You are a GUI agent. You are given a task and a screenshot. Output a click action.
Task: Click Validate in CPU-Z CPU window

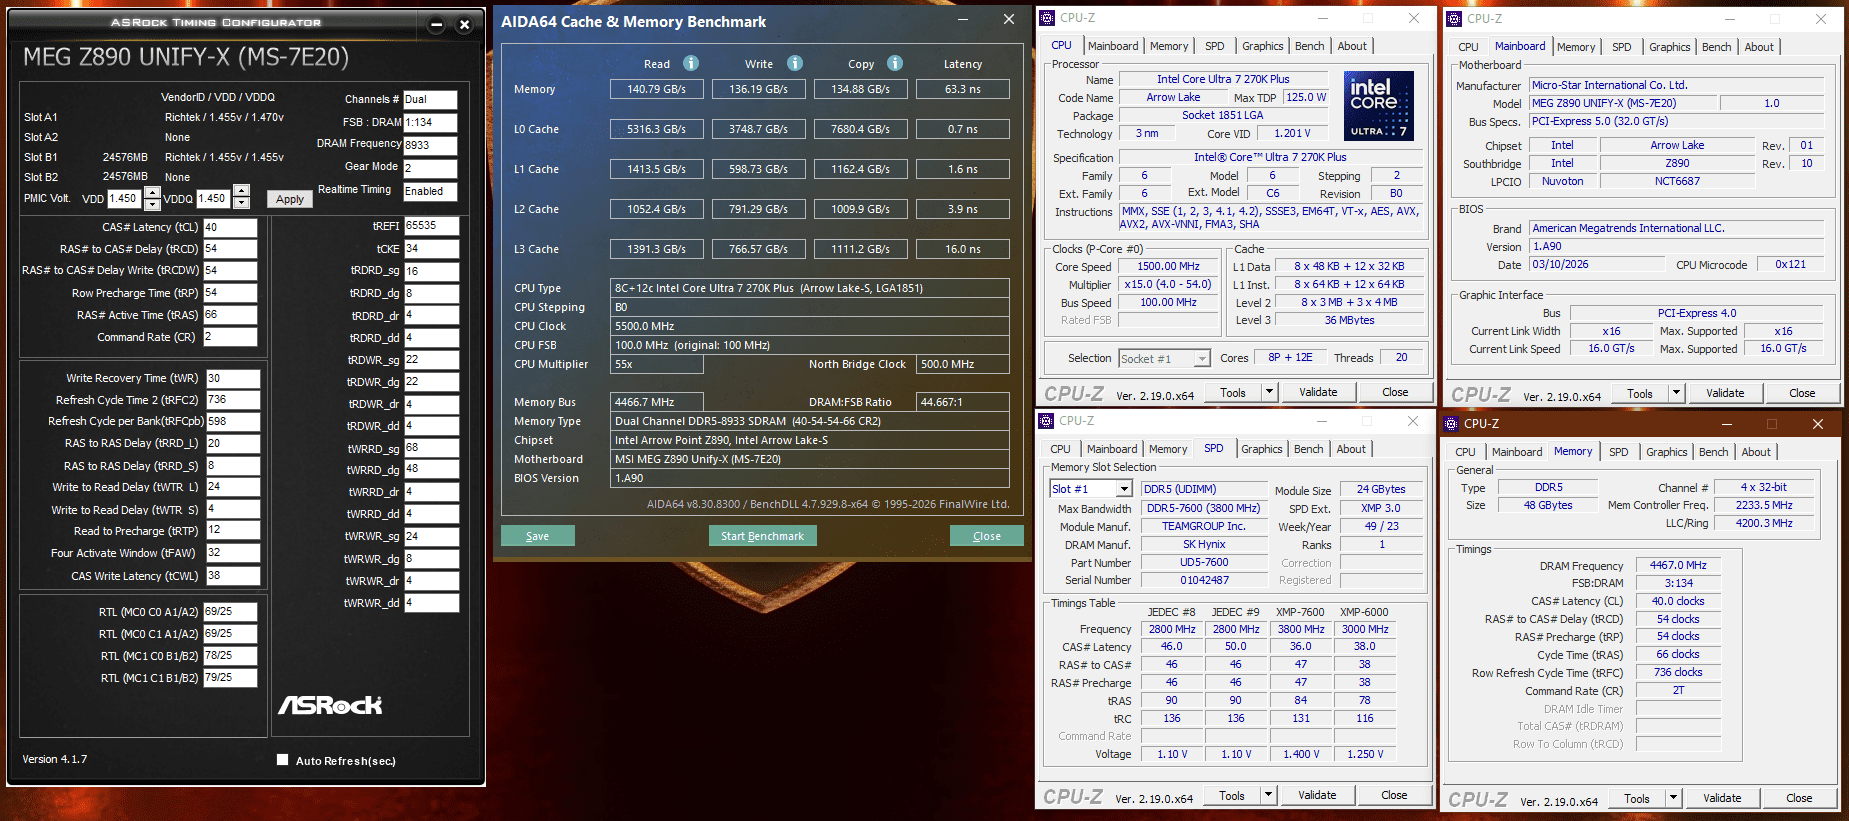pyautogui.click(x=1318, y=392)
